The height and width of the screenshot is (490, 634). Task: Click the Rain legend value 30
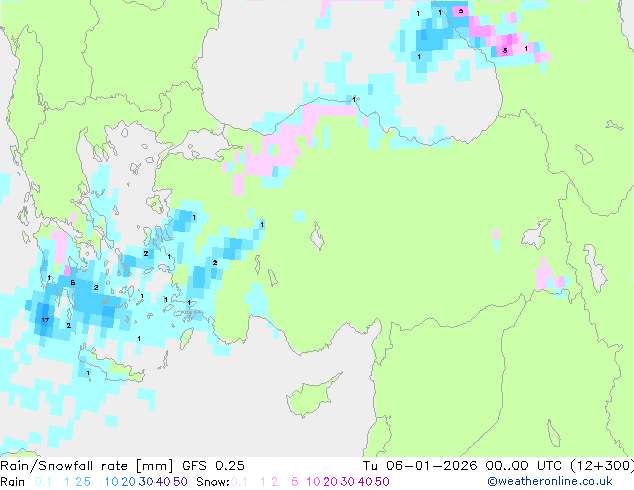[x=146, y=482]
